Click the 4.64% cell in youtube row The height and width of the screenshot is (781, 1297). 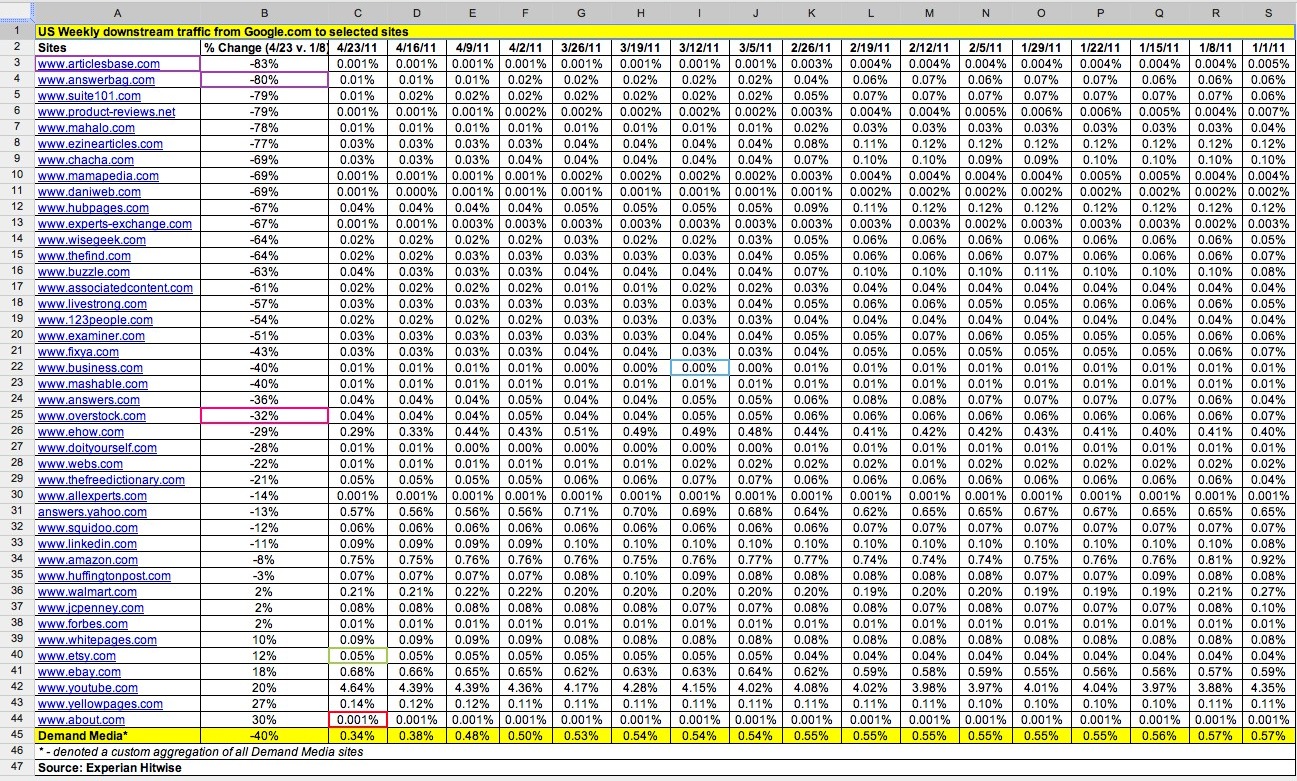pos(358,688)
